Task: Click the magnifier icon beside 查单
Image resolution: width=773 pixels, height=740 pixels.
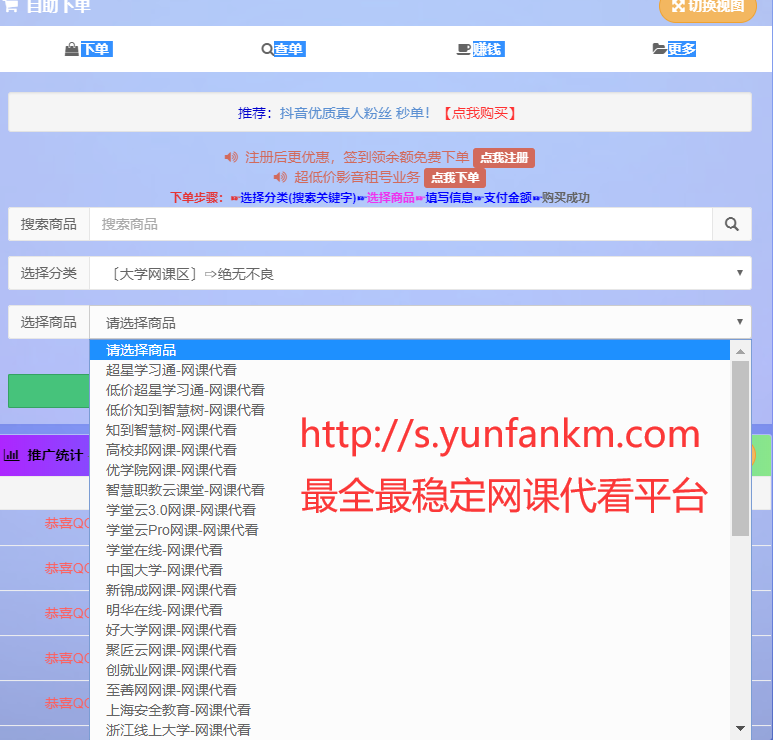Action: [266, 49]
